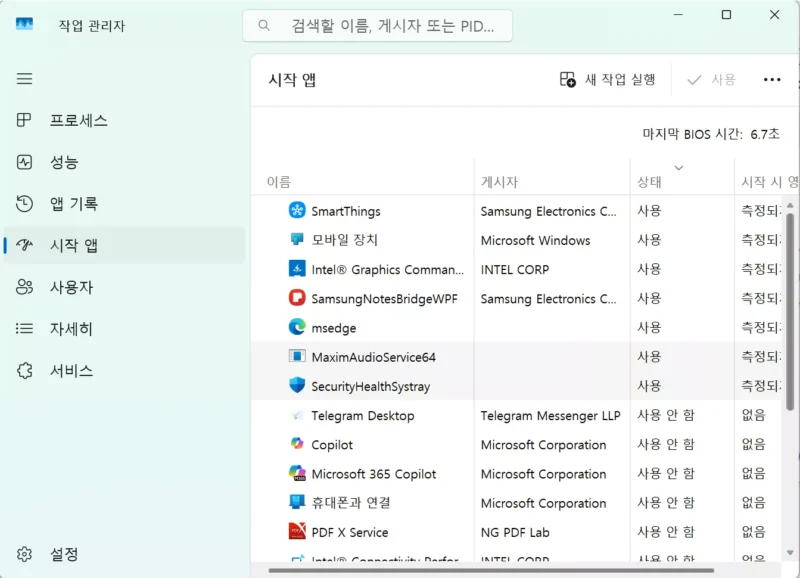Screen dimensions: 800x578
Task: Open the hamburger navigation menu
Action: (24, 79)
